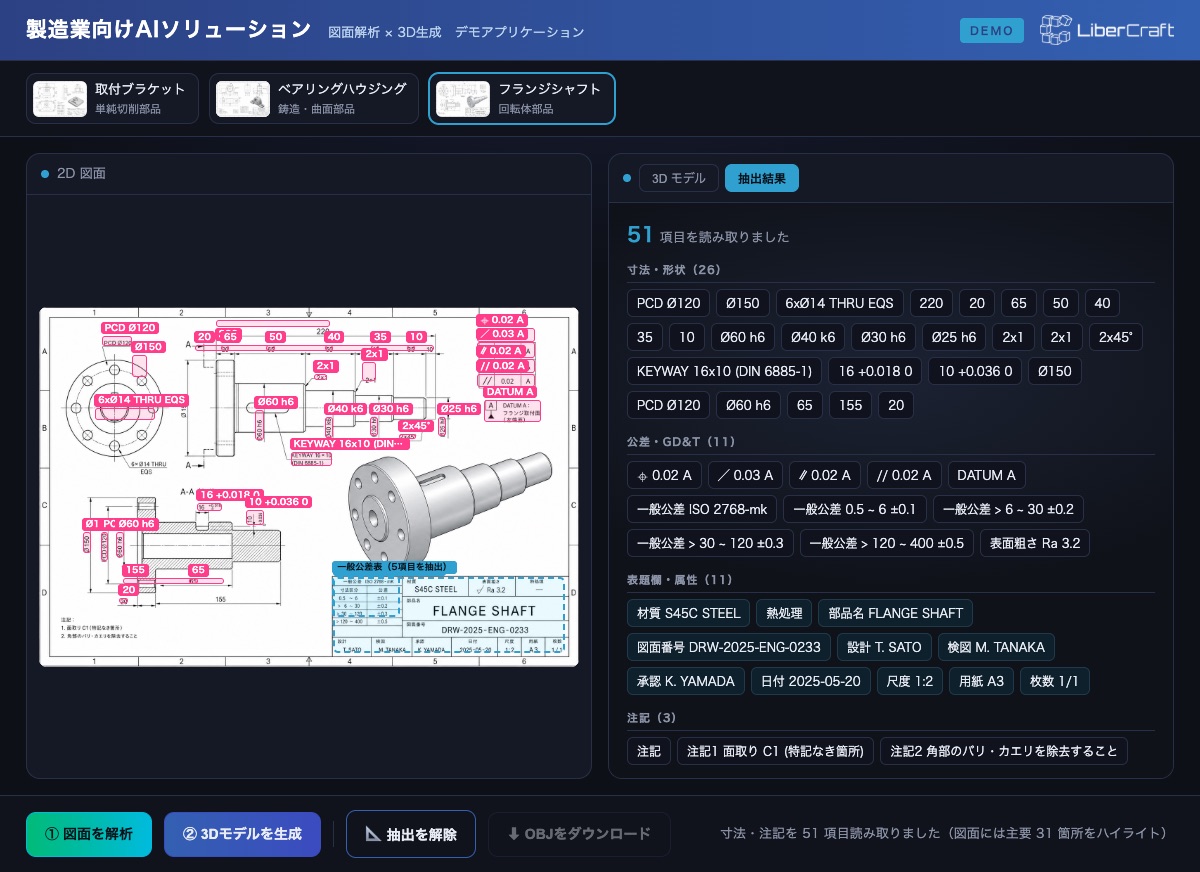This screenshot has height=872, width=1200.
Task: Click the LiberCraft logo icon
Action: tap(1055, 30)
